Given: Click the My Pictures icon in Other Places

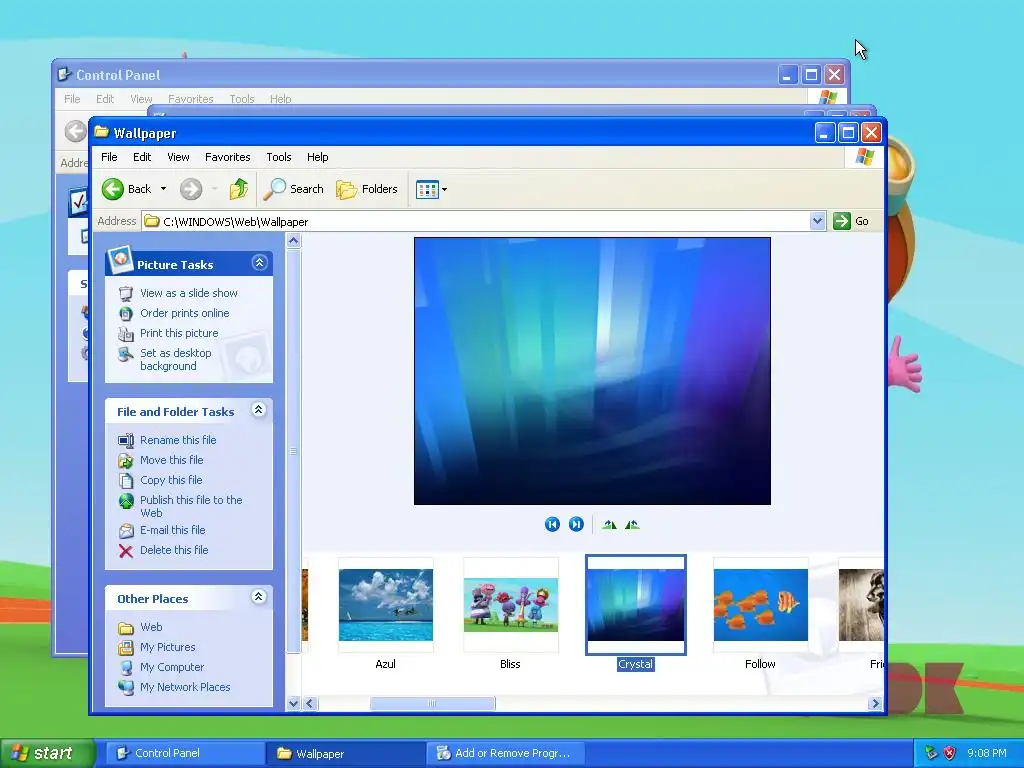Looking at the screenshot, I should (x=125, y=648).
